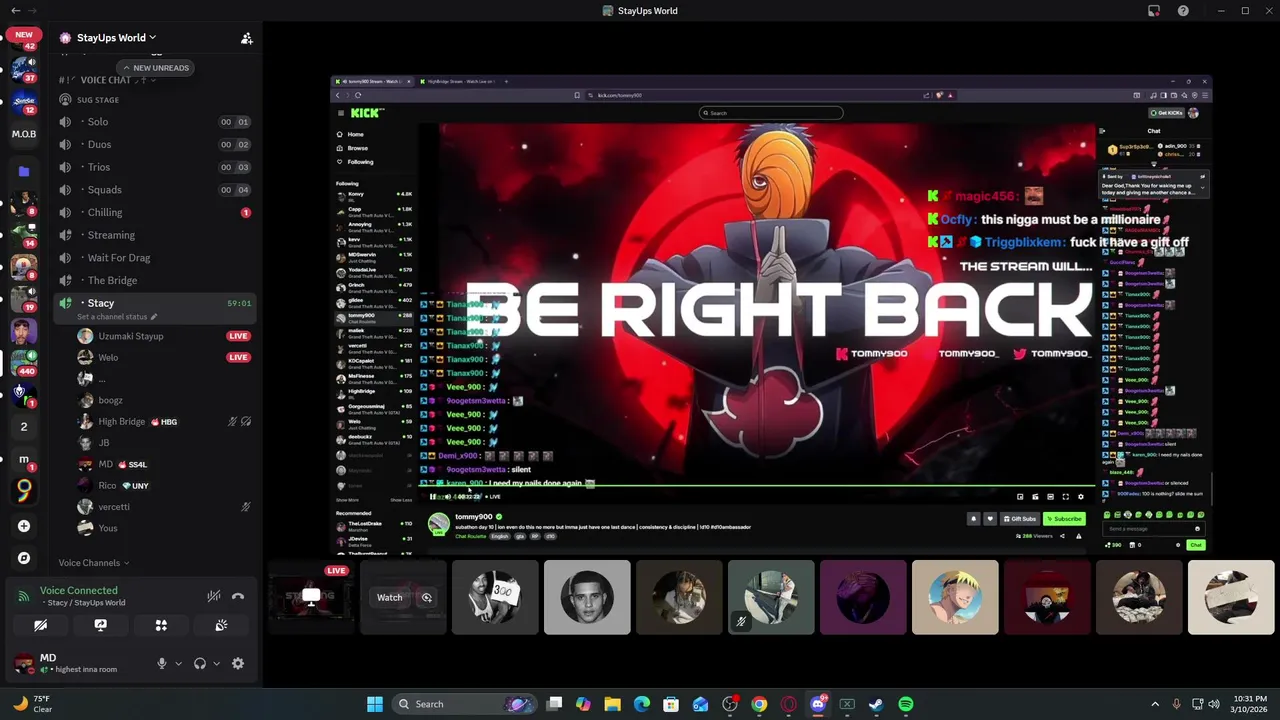
Task: Collapse the Voice Chat category
Action: tap(107, 80)
